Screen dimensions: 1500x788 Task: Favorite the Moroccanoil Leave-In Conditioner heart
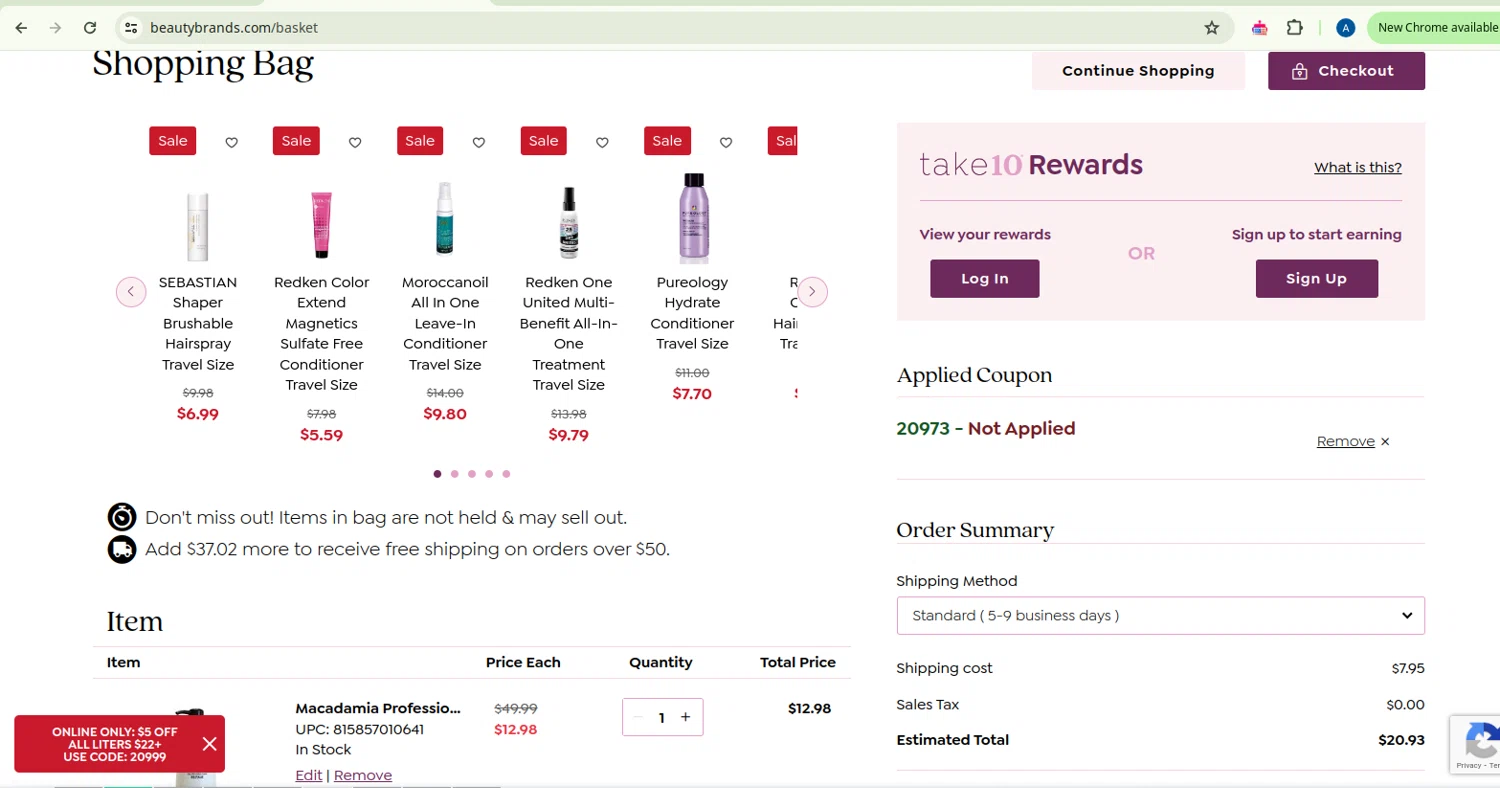coord(479,142)
